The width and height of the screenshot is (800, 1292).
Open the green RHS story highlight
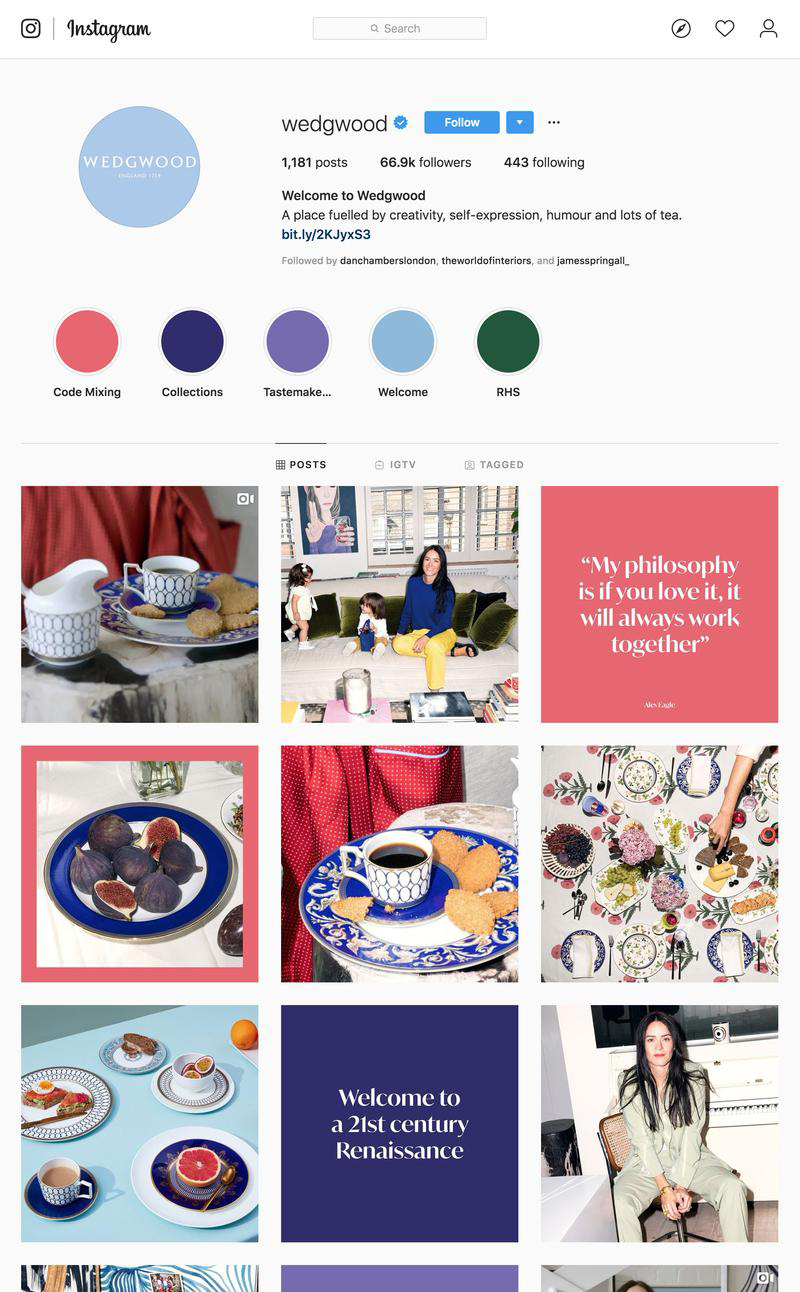tap(508, 341)
